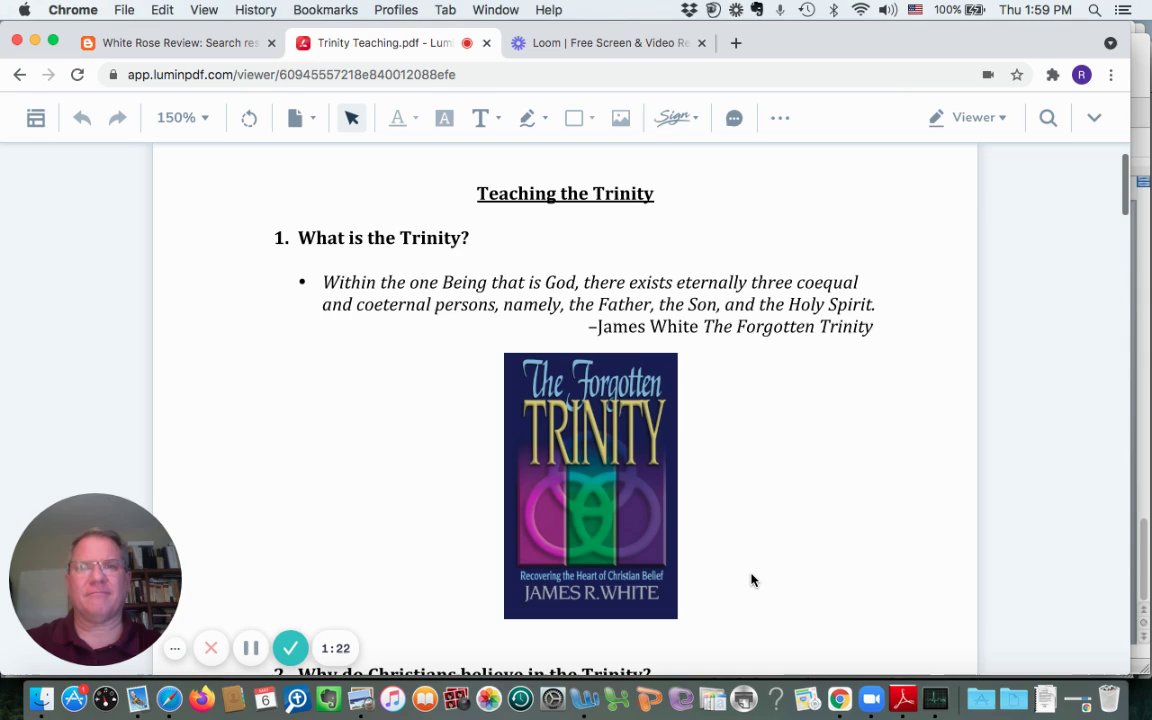Insert image with the picture icon

click(x=621, y=118)
